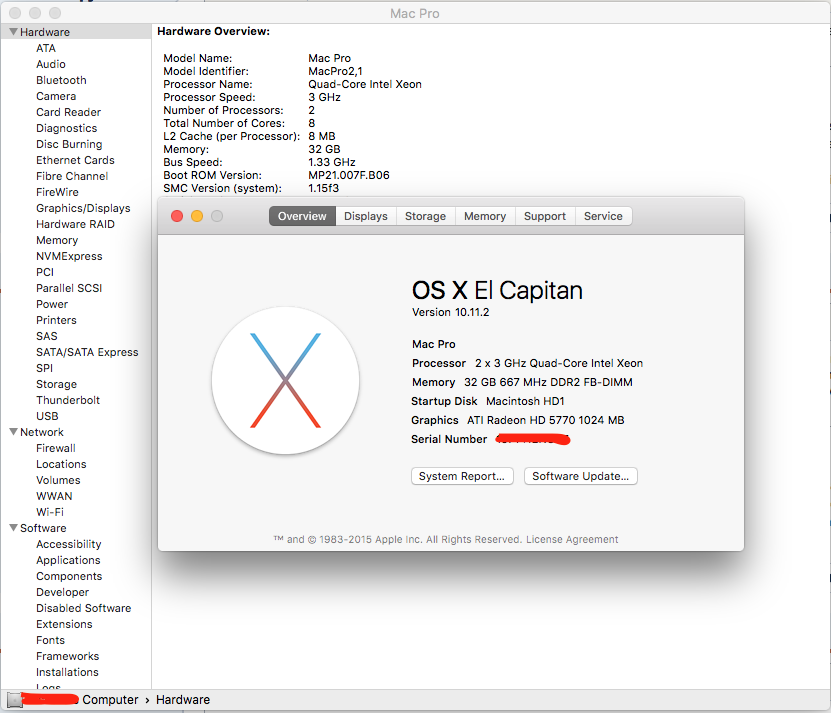Open the Displays tab
Image resolution: width=831 pixels, height=713 pixels.
[x=366, y=216]
